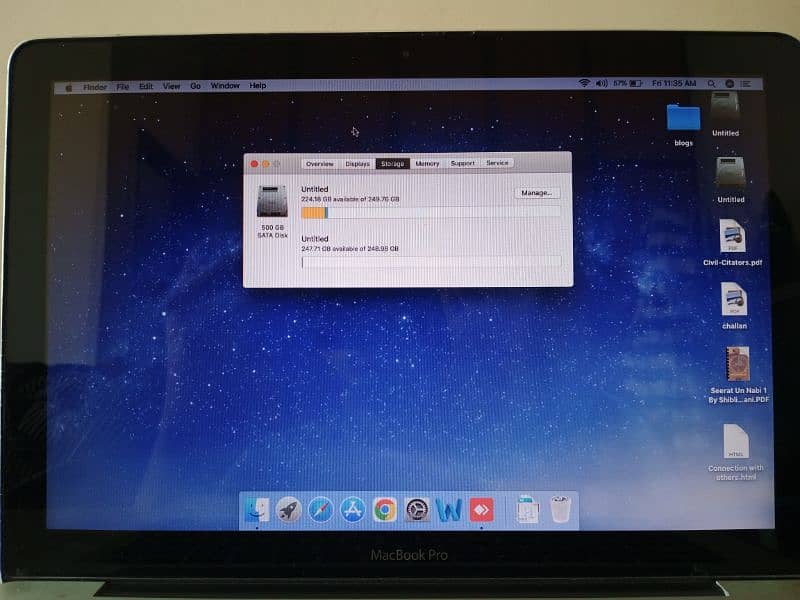Image resolution: width=800 pixels, height=600 pixels.
Task: Click the orange segment of storage bar
Action: pos(313,213)
